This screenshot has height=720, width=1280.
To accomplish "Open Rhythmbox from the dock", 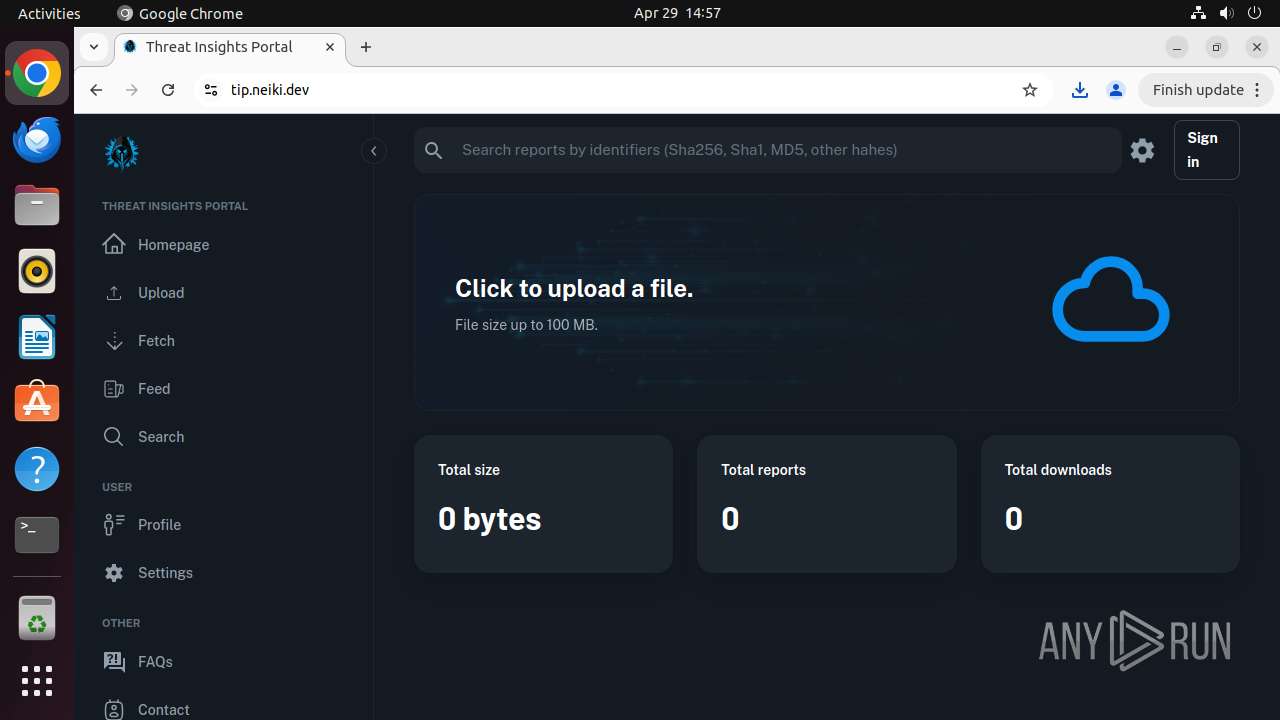I will pos(37,272).
